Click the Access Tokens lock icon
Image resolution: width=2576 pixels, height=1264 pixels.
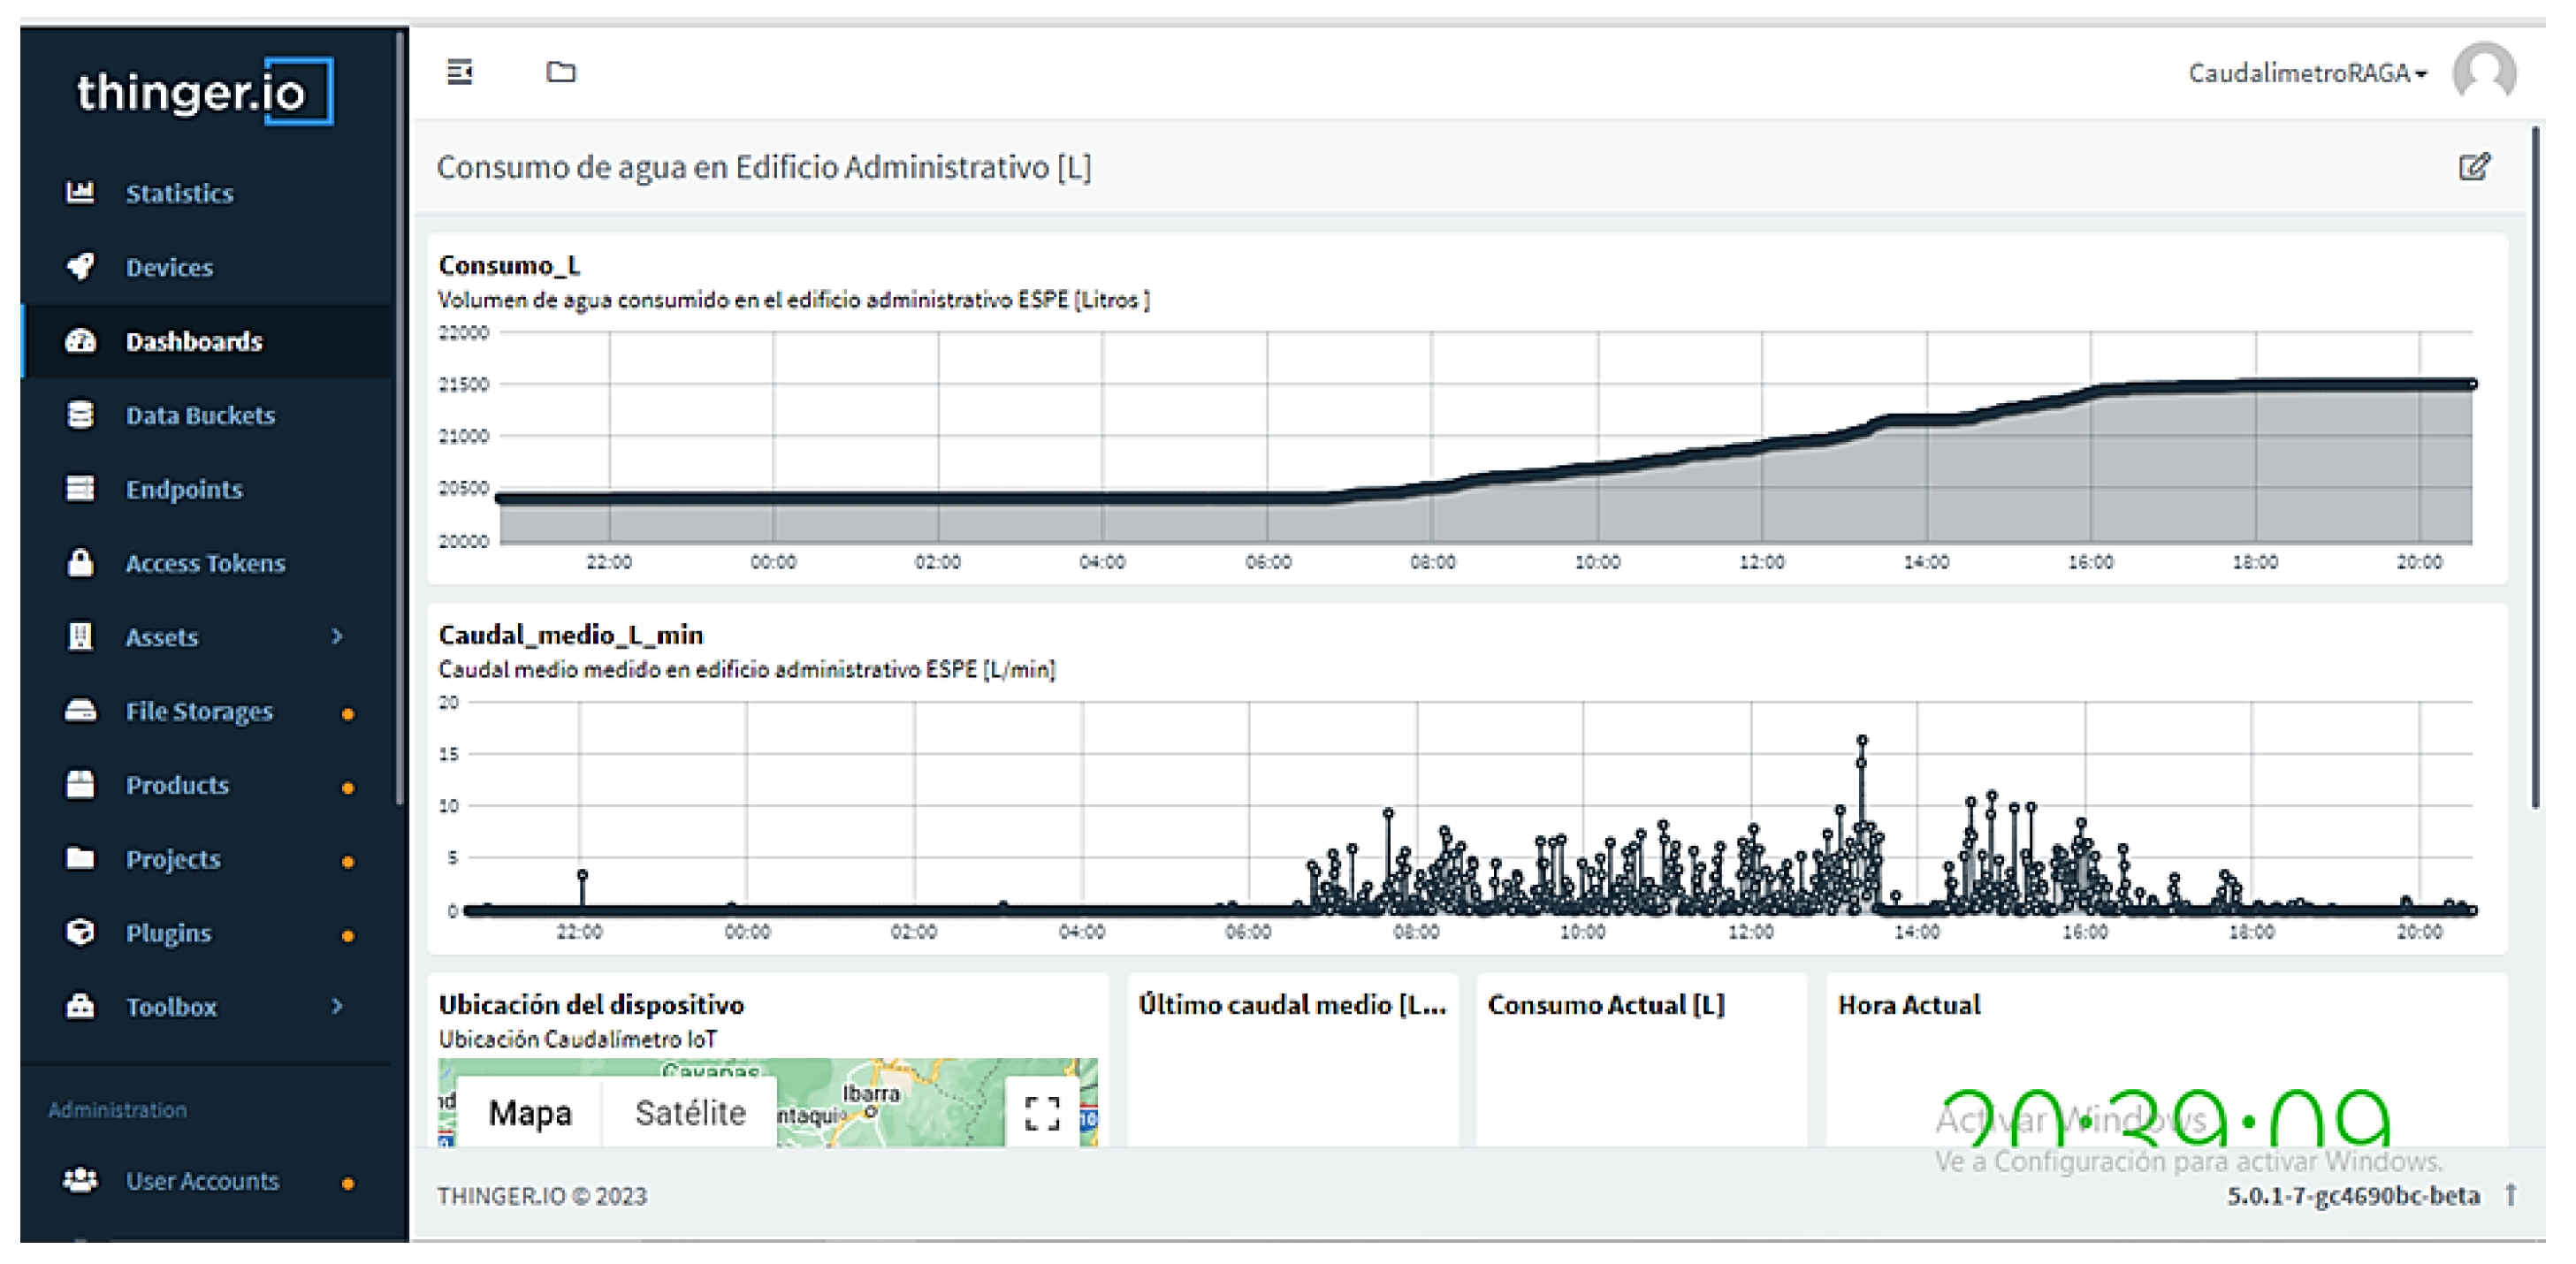point(80,562)
